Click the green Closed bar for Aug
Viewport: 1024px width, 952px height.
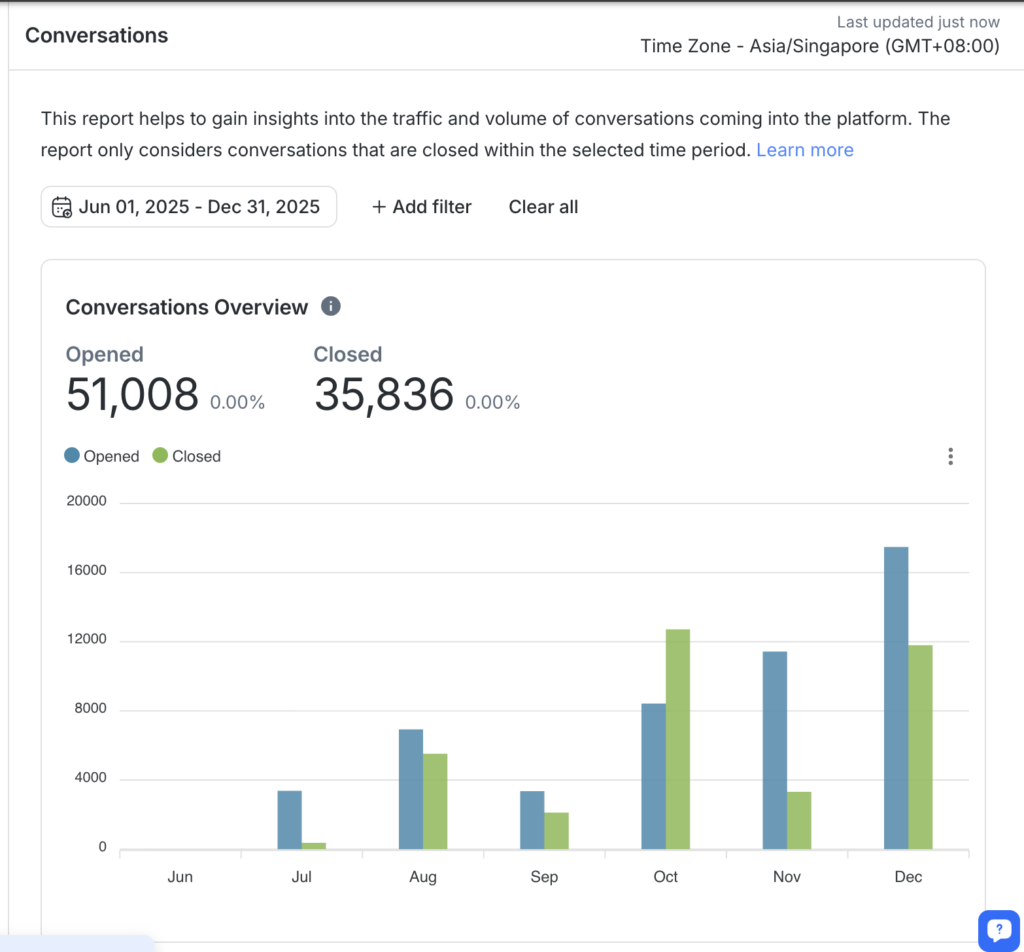point(435,801)
